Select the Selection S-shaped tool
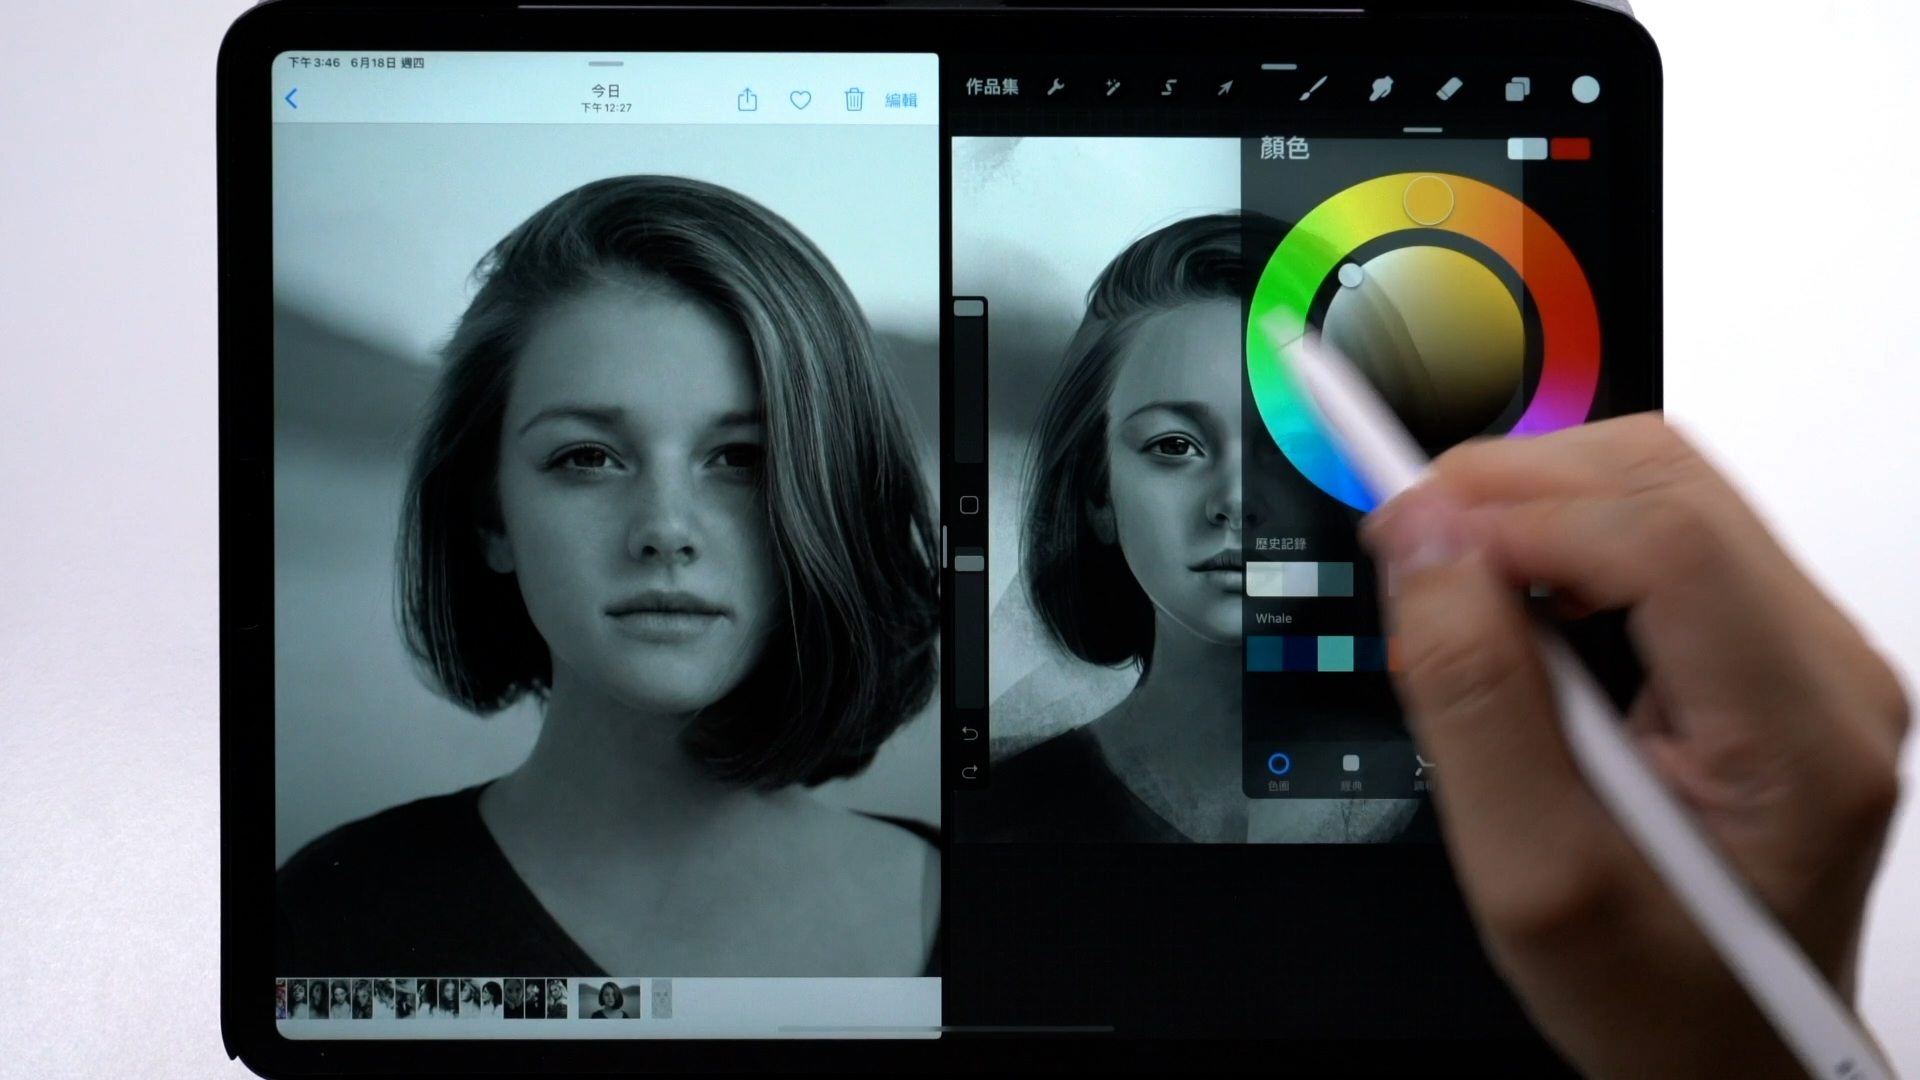 pos(1168,88)
